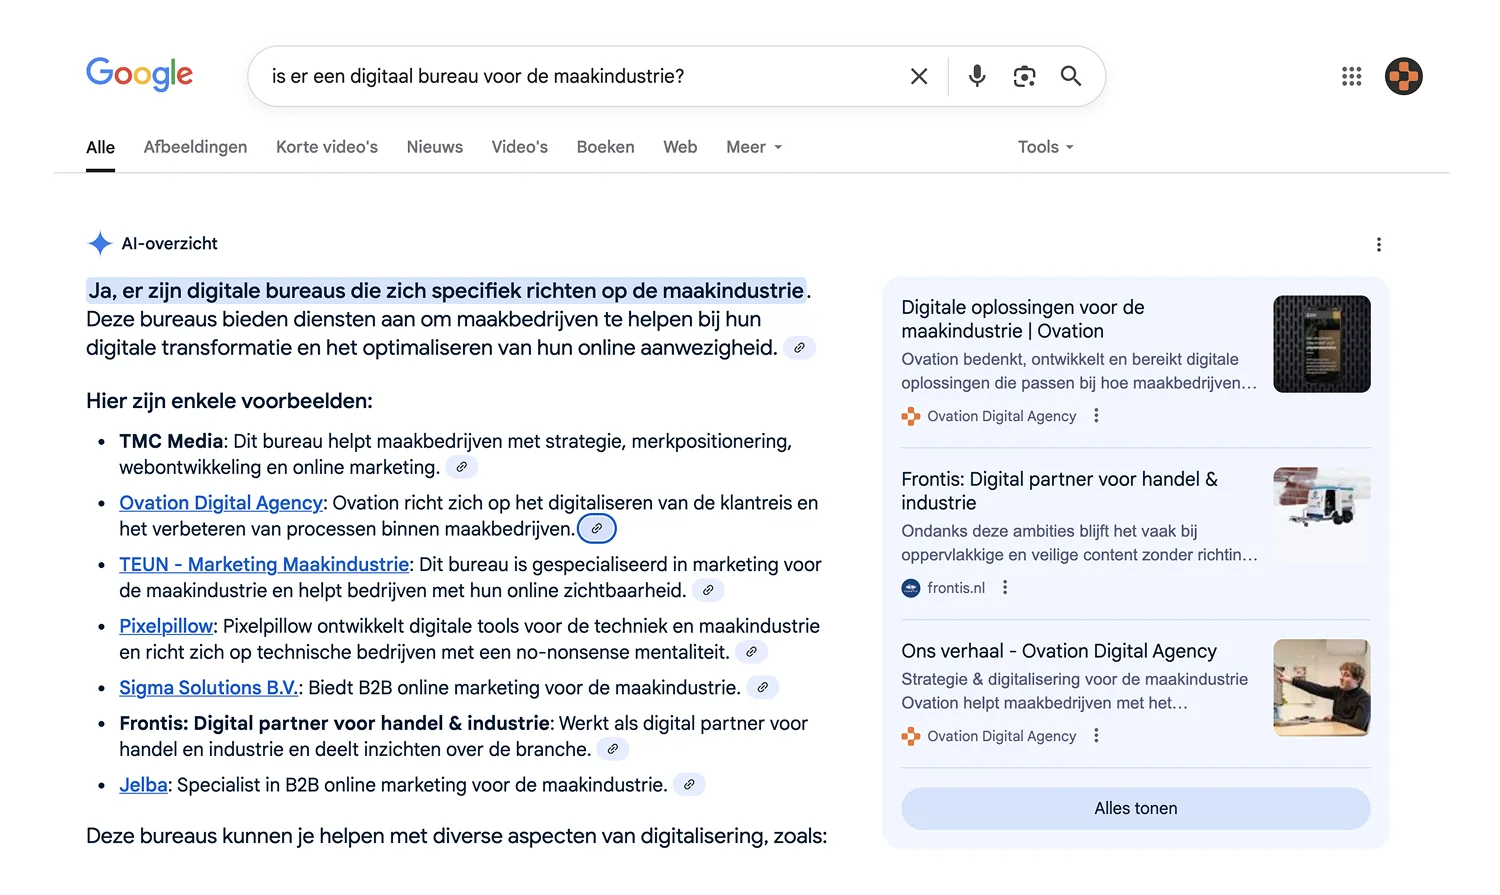Open the three-dot menu on the Digitale oplossingen card
Viewport: 1500px width, 895px height.
tap(1096, 416)
